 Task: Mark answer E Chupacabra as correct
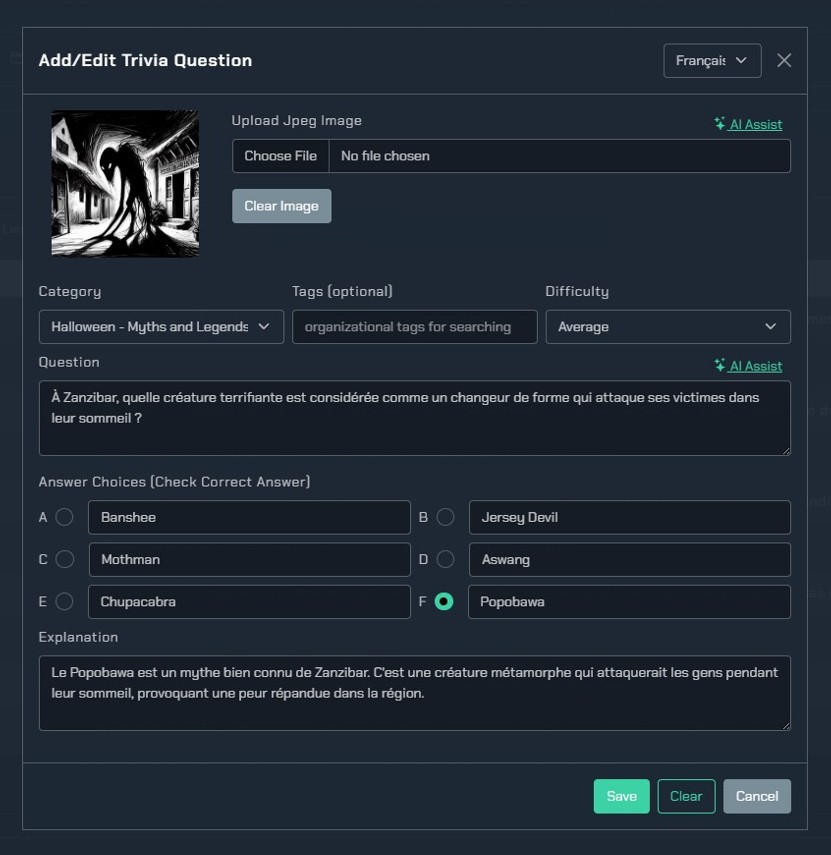coord(64,601)
